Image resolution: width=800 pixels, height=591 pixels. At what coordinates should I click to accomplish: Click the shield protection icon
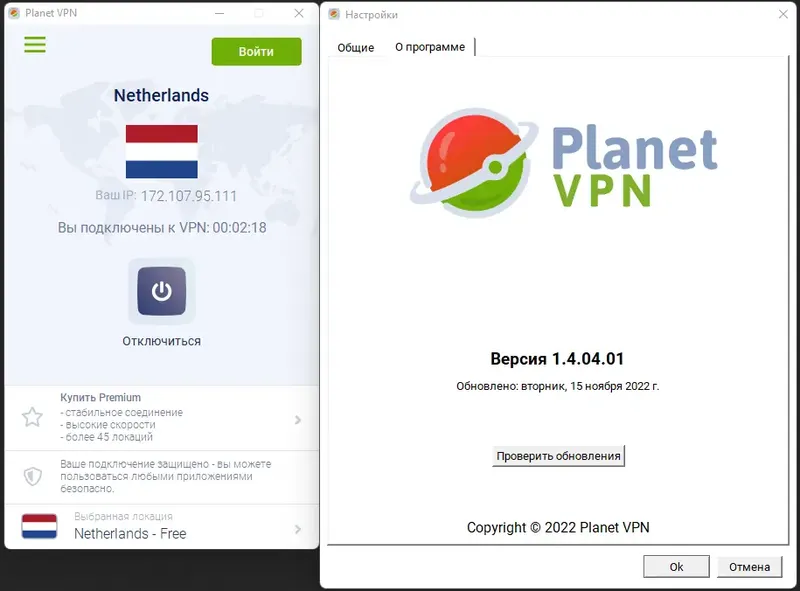coord(33,476)
